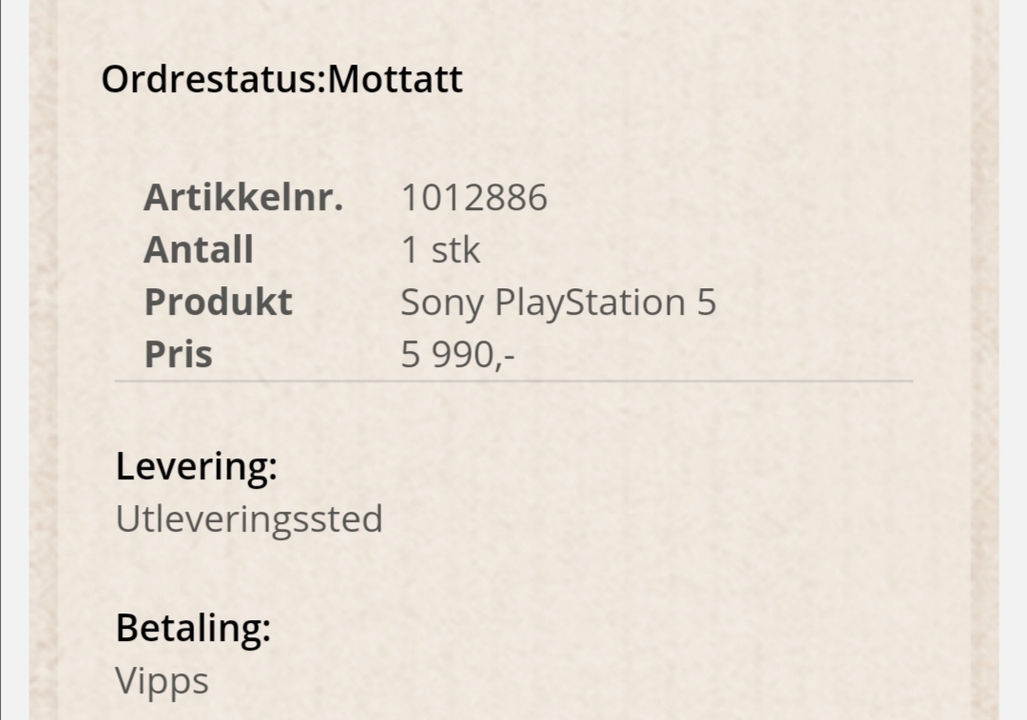Click the Ordrestatus:Mottatt heading

[x=282, y=80]
